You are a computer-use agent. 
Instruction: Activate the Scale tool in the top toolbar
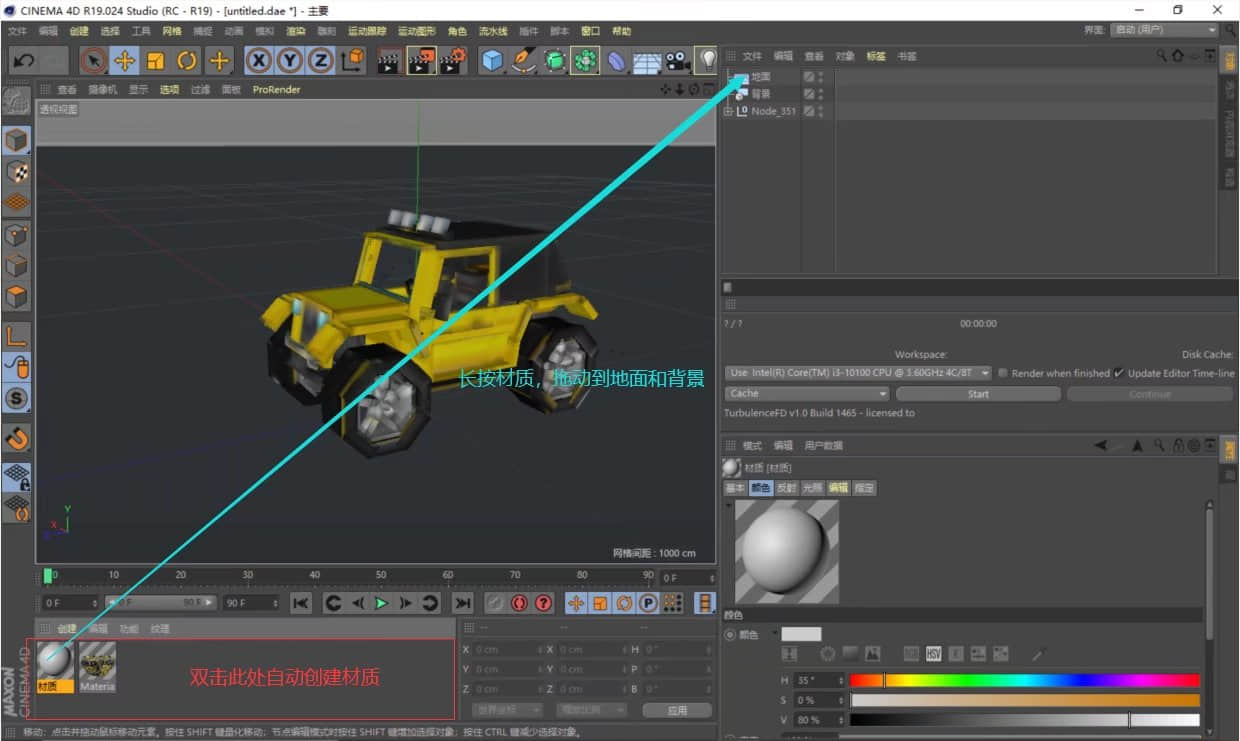[155, 61]
